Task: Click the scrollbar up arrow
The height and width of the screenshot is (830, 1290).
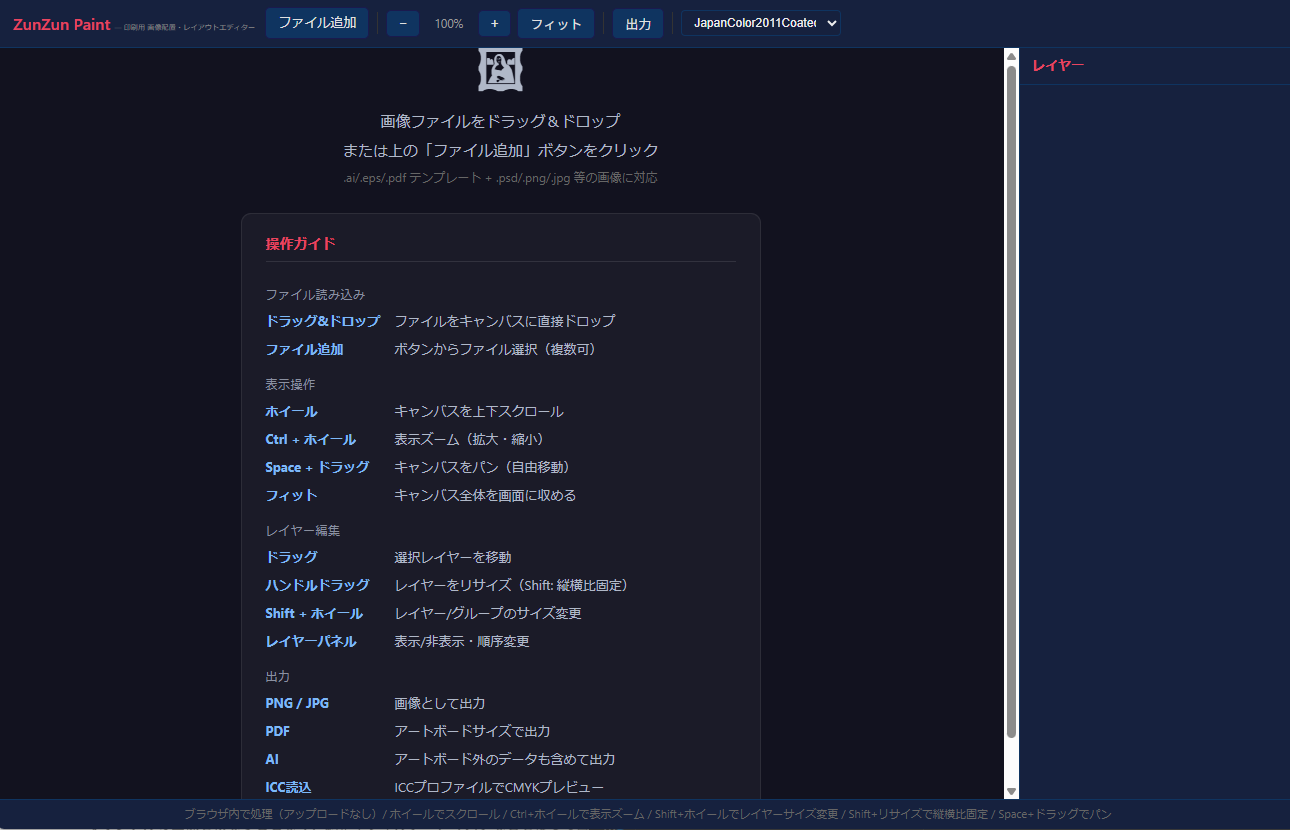Action: [x=1011, y=56]
